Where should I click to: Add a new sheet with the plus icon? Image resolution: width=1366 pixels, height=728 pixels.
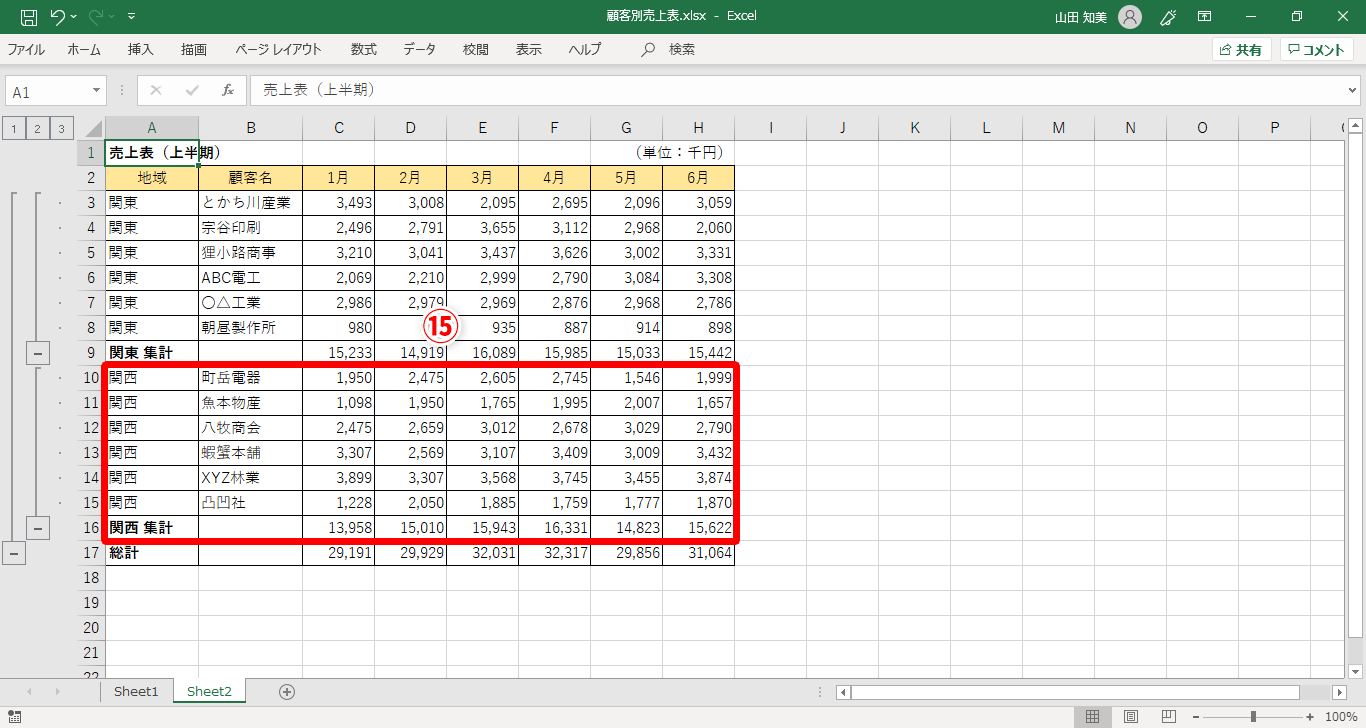(x=287, y=691)
